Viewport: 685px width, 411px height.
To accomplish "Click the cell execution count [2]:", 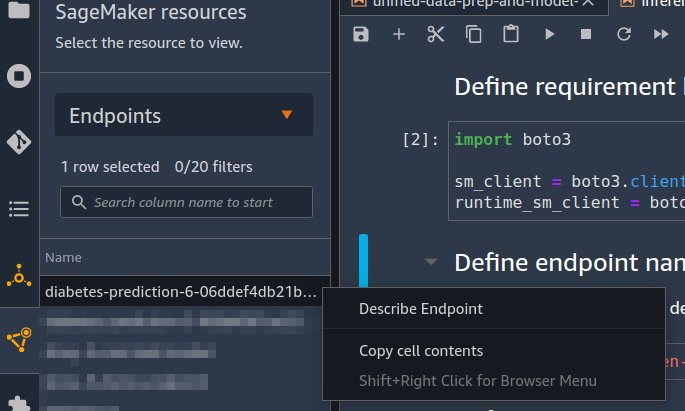I will click(x=420, y=140).
